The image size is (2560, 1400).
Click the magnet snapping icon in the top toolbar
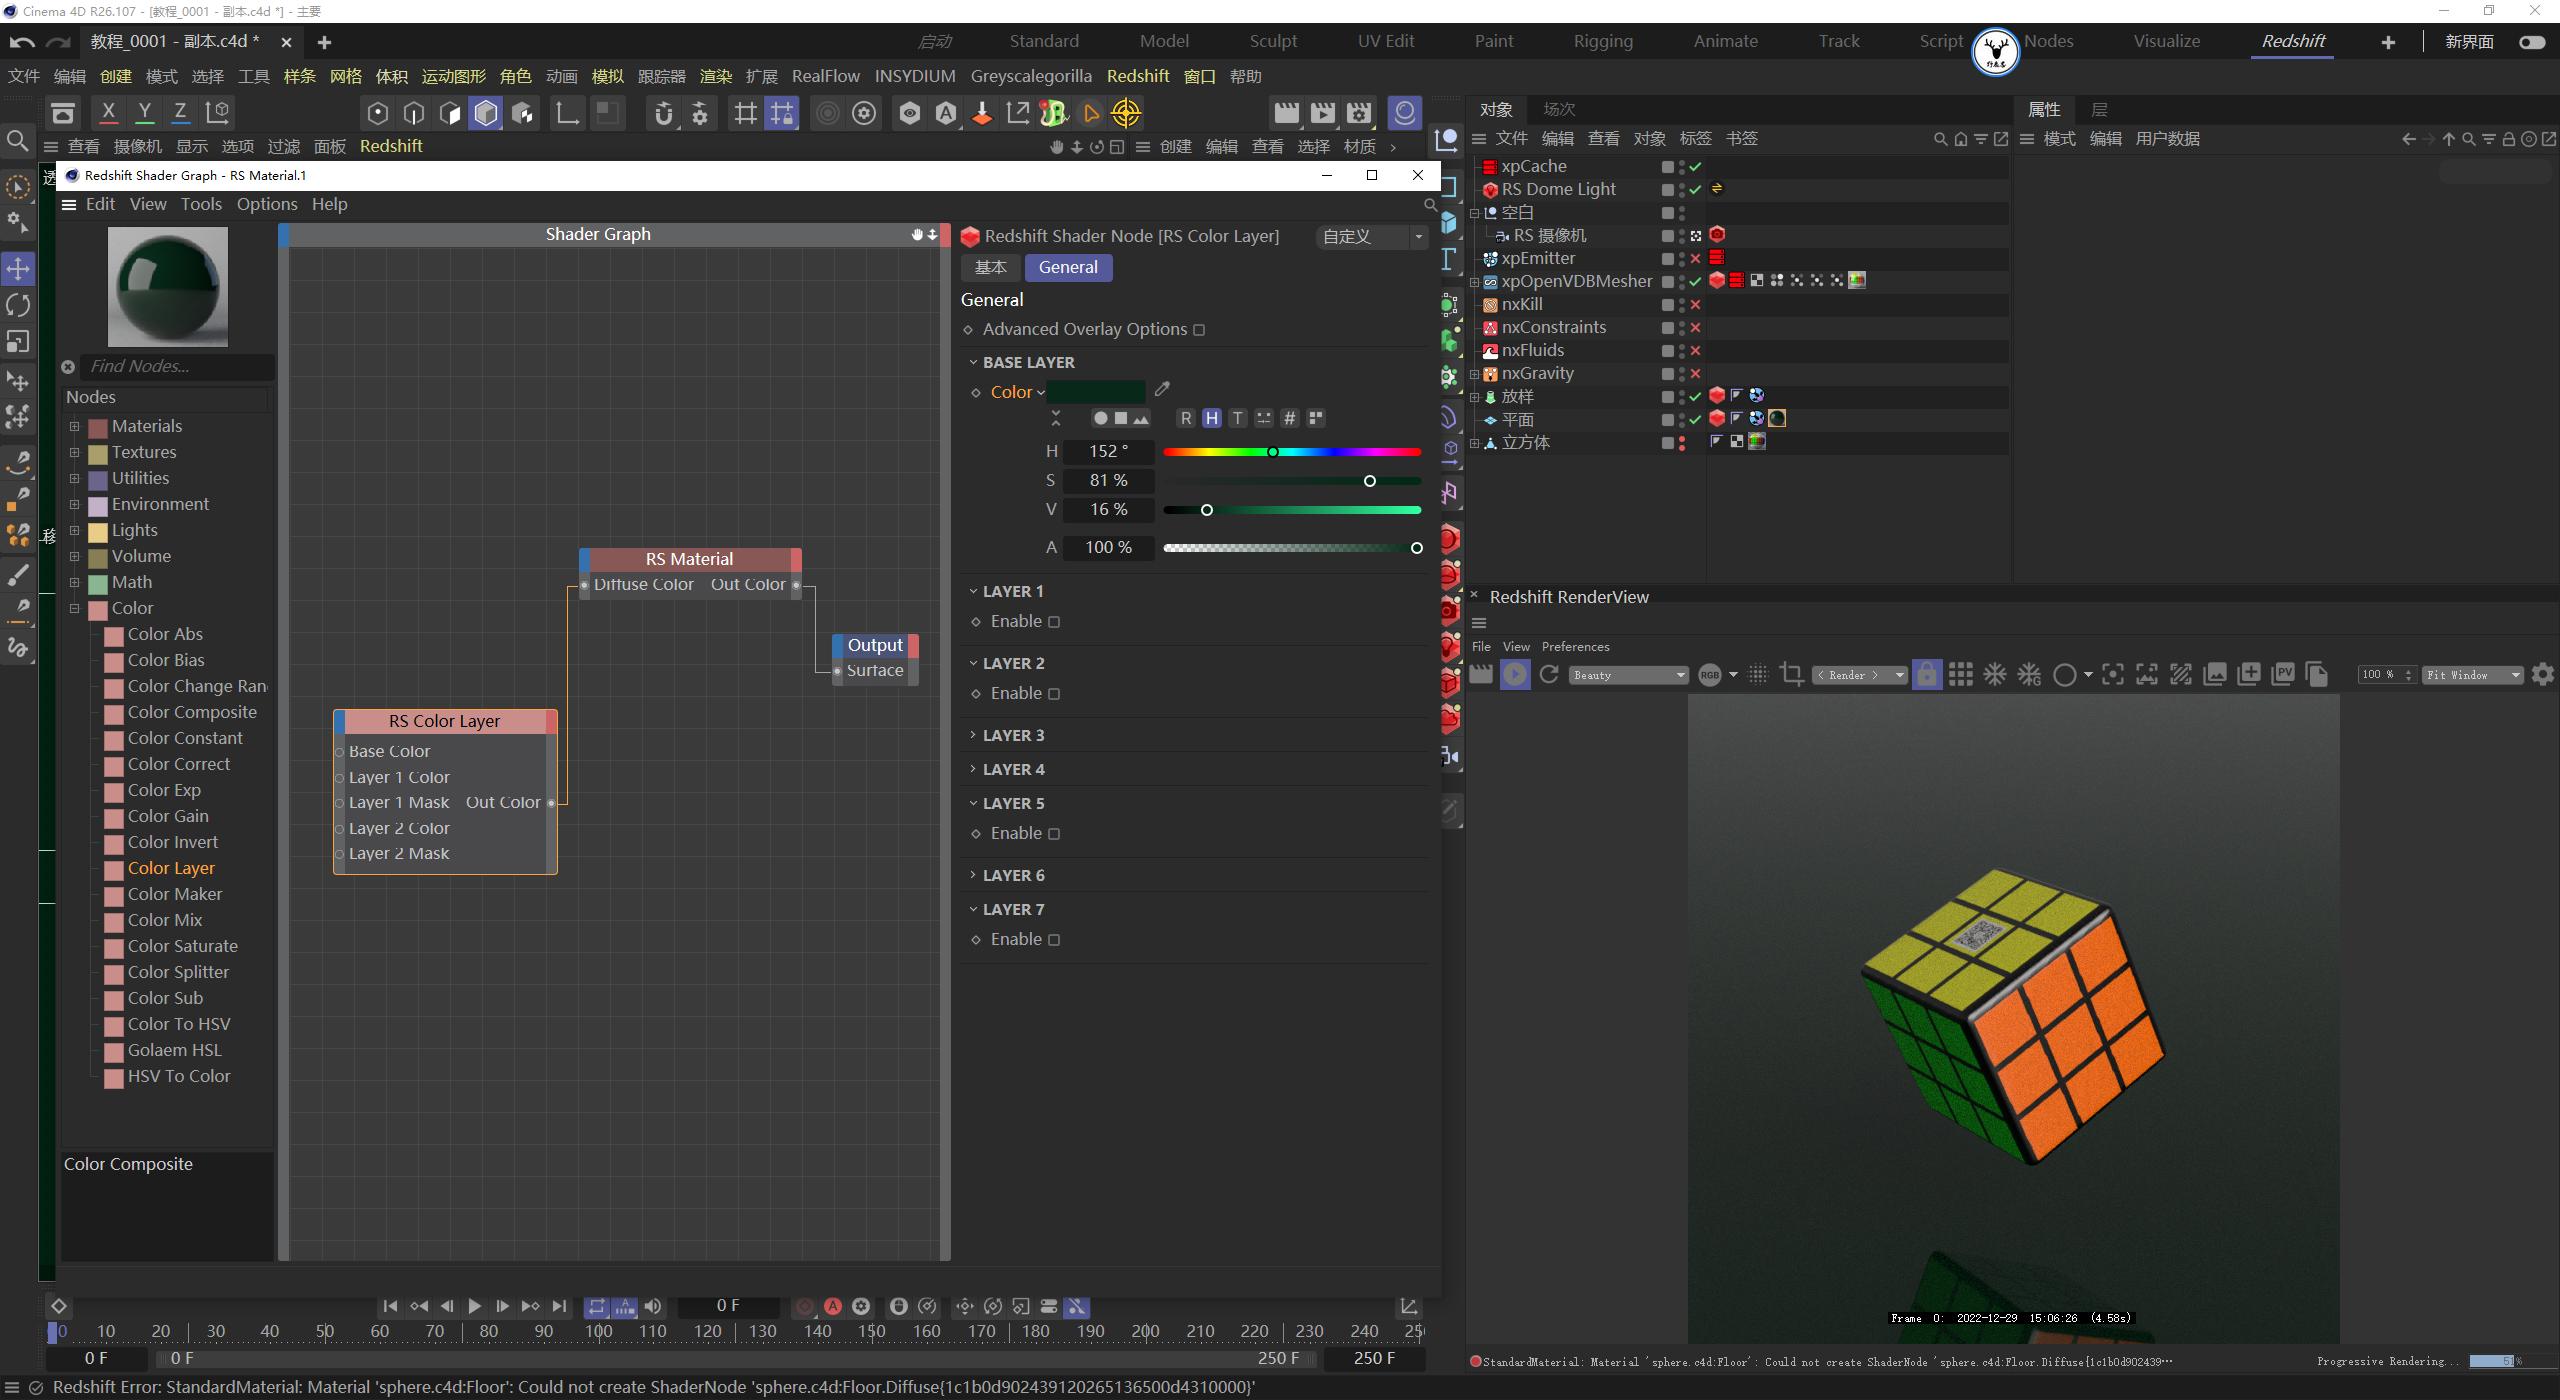[x=664, y=113]
